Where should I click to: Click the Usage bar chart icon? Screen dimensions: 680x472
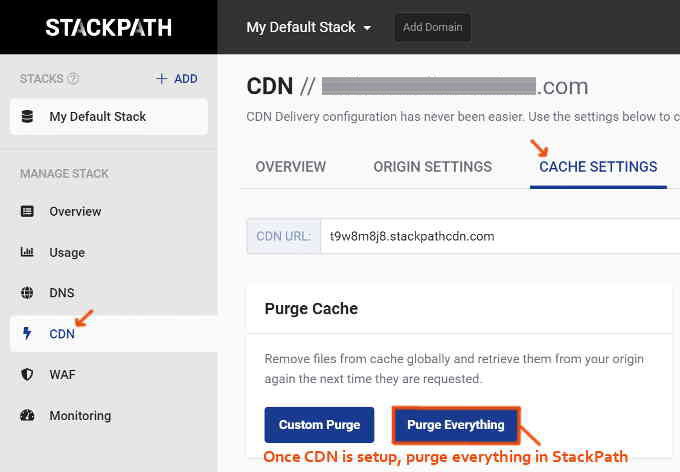pos(27,252)
